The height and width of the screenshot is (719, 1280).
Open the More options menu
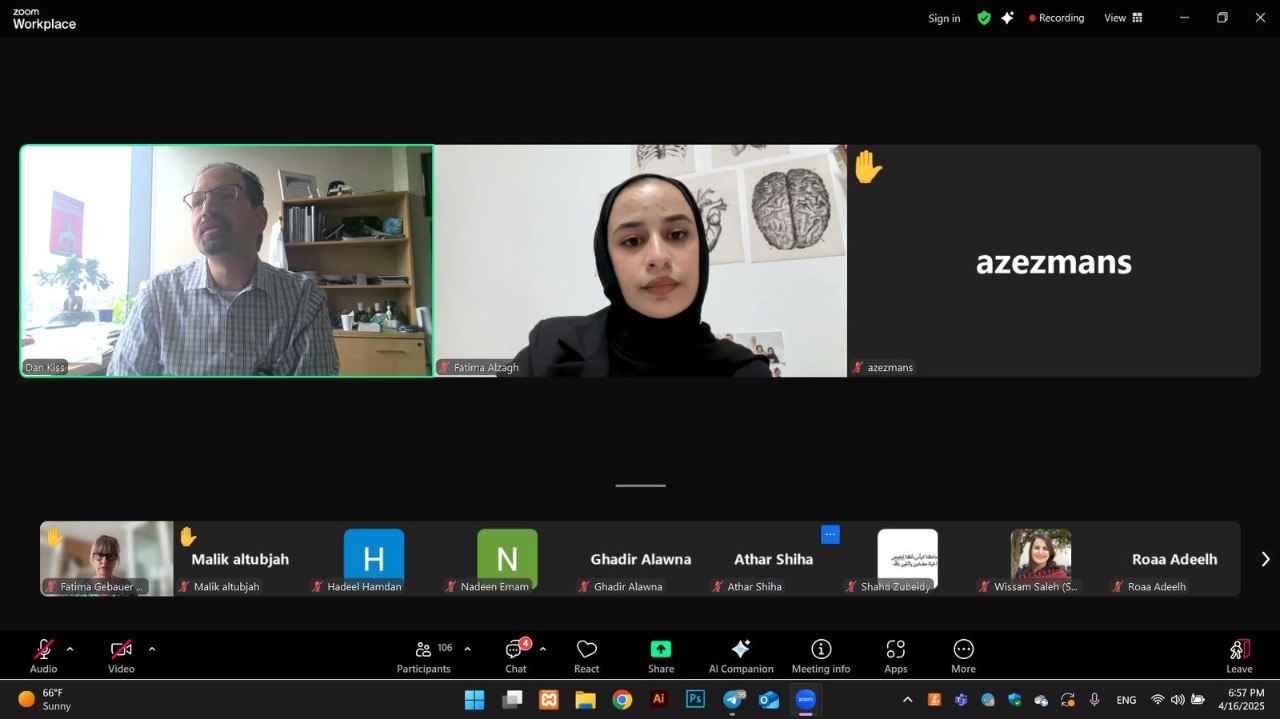coord(963,655)
